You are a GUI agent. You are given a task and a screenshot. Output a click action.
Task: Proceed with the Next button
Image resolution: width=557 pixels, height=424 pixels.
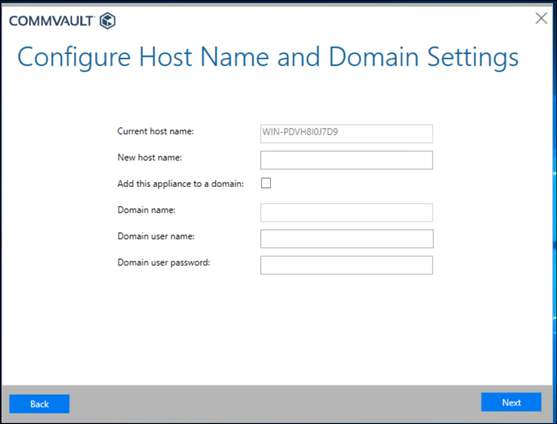[x=511, y=402]
